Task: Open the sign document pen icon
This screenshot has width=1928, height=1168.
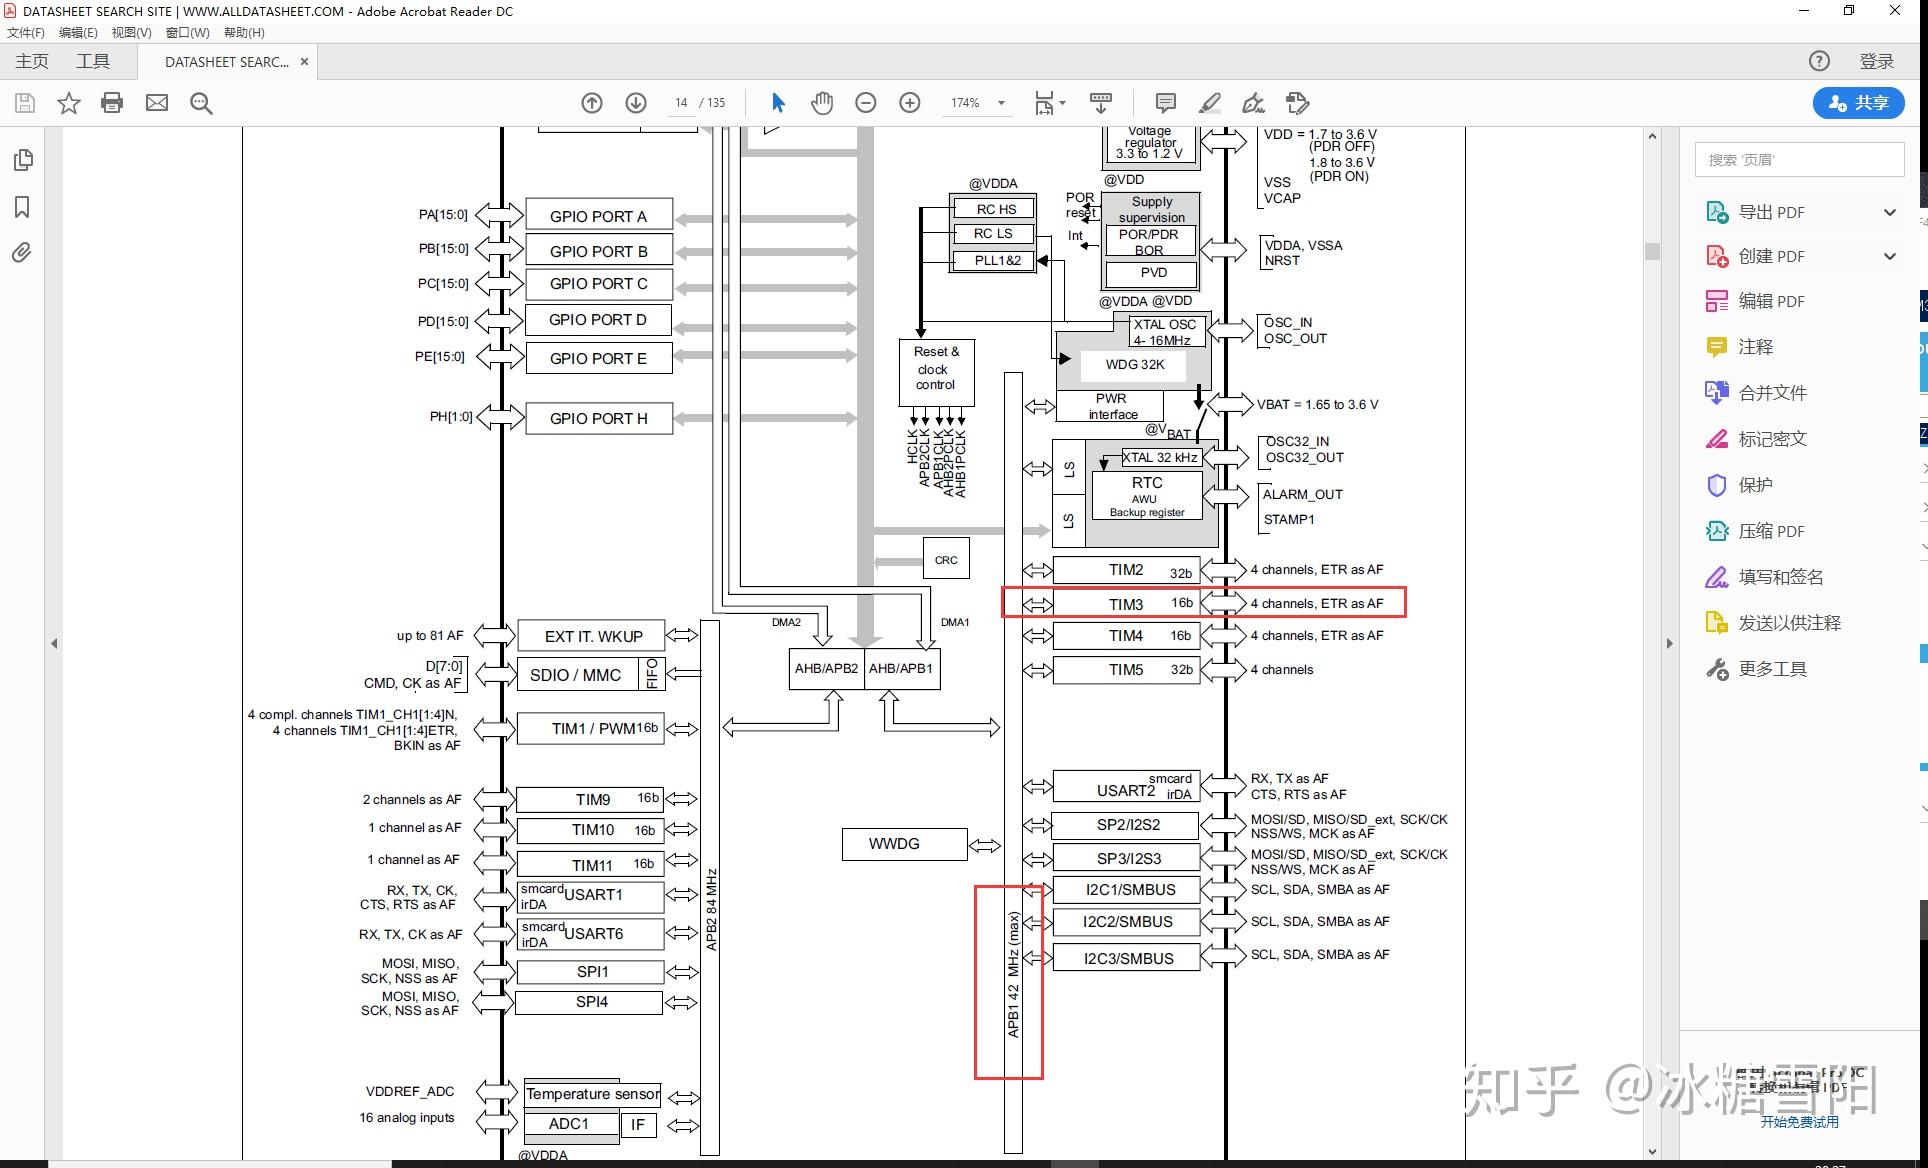Action: [x=1254, y=103]
